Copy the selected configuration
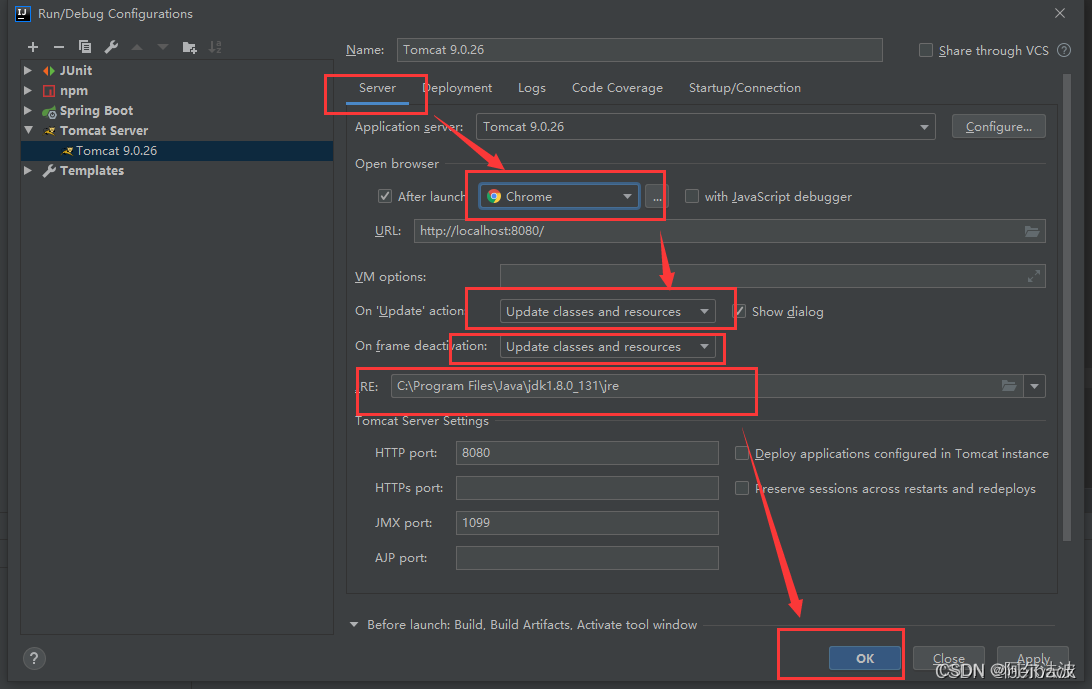1092x689 pixels. click(x=85, y=47)
